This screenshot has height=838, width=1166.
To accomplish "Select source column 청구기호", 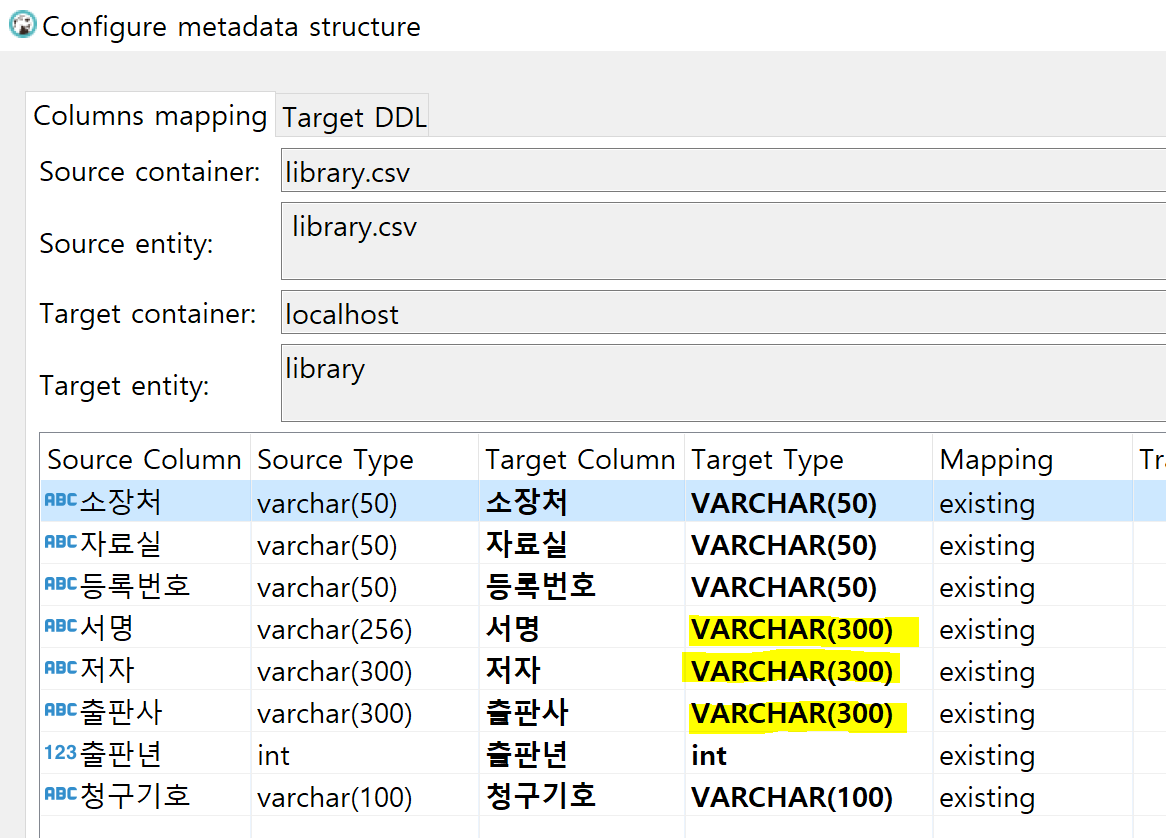I will pos(135,796).
